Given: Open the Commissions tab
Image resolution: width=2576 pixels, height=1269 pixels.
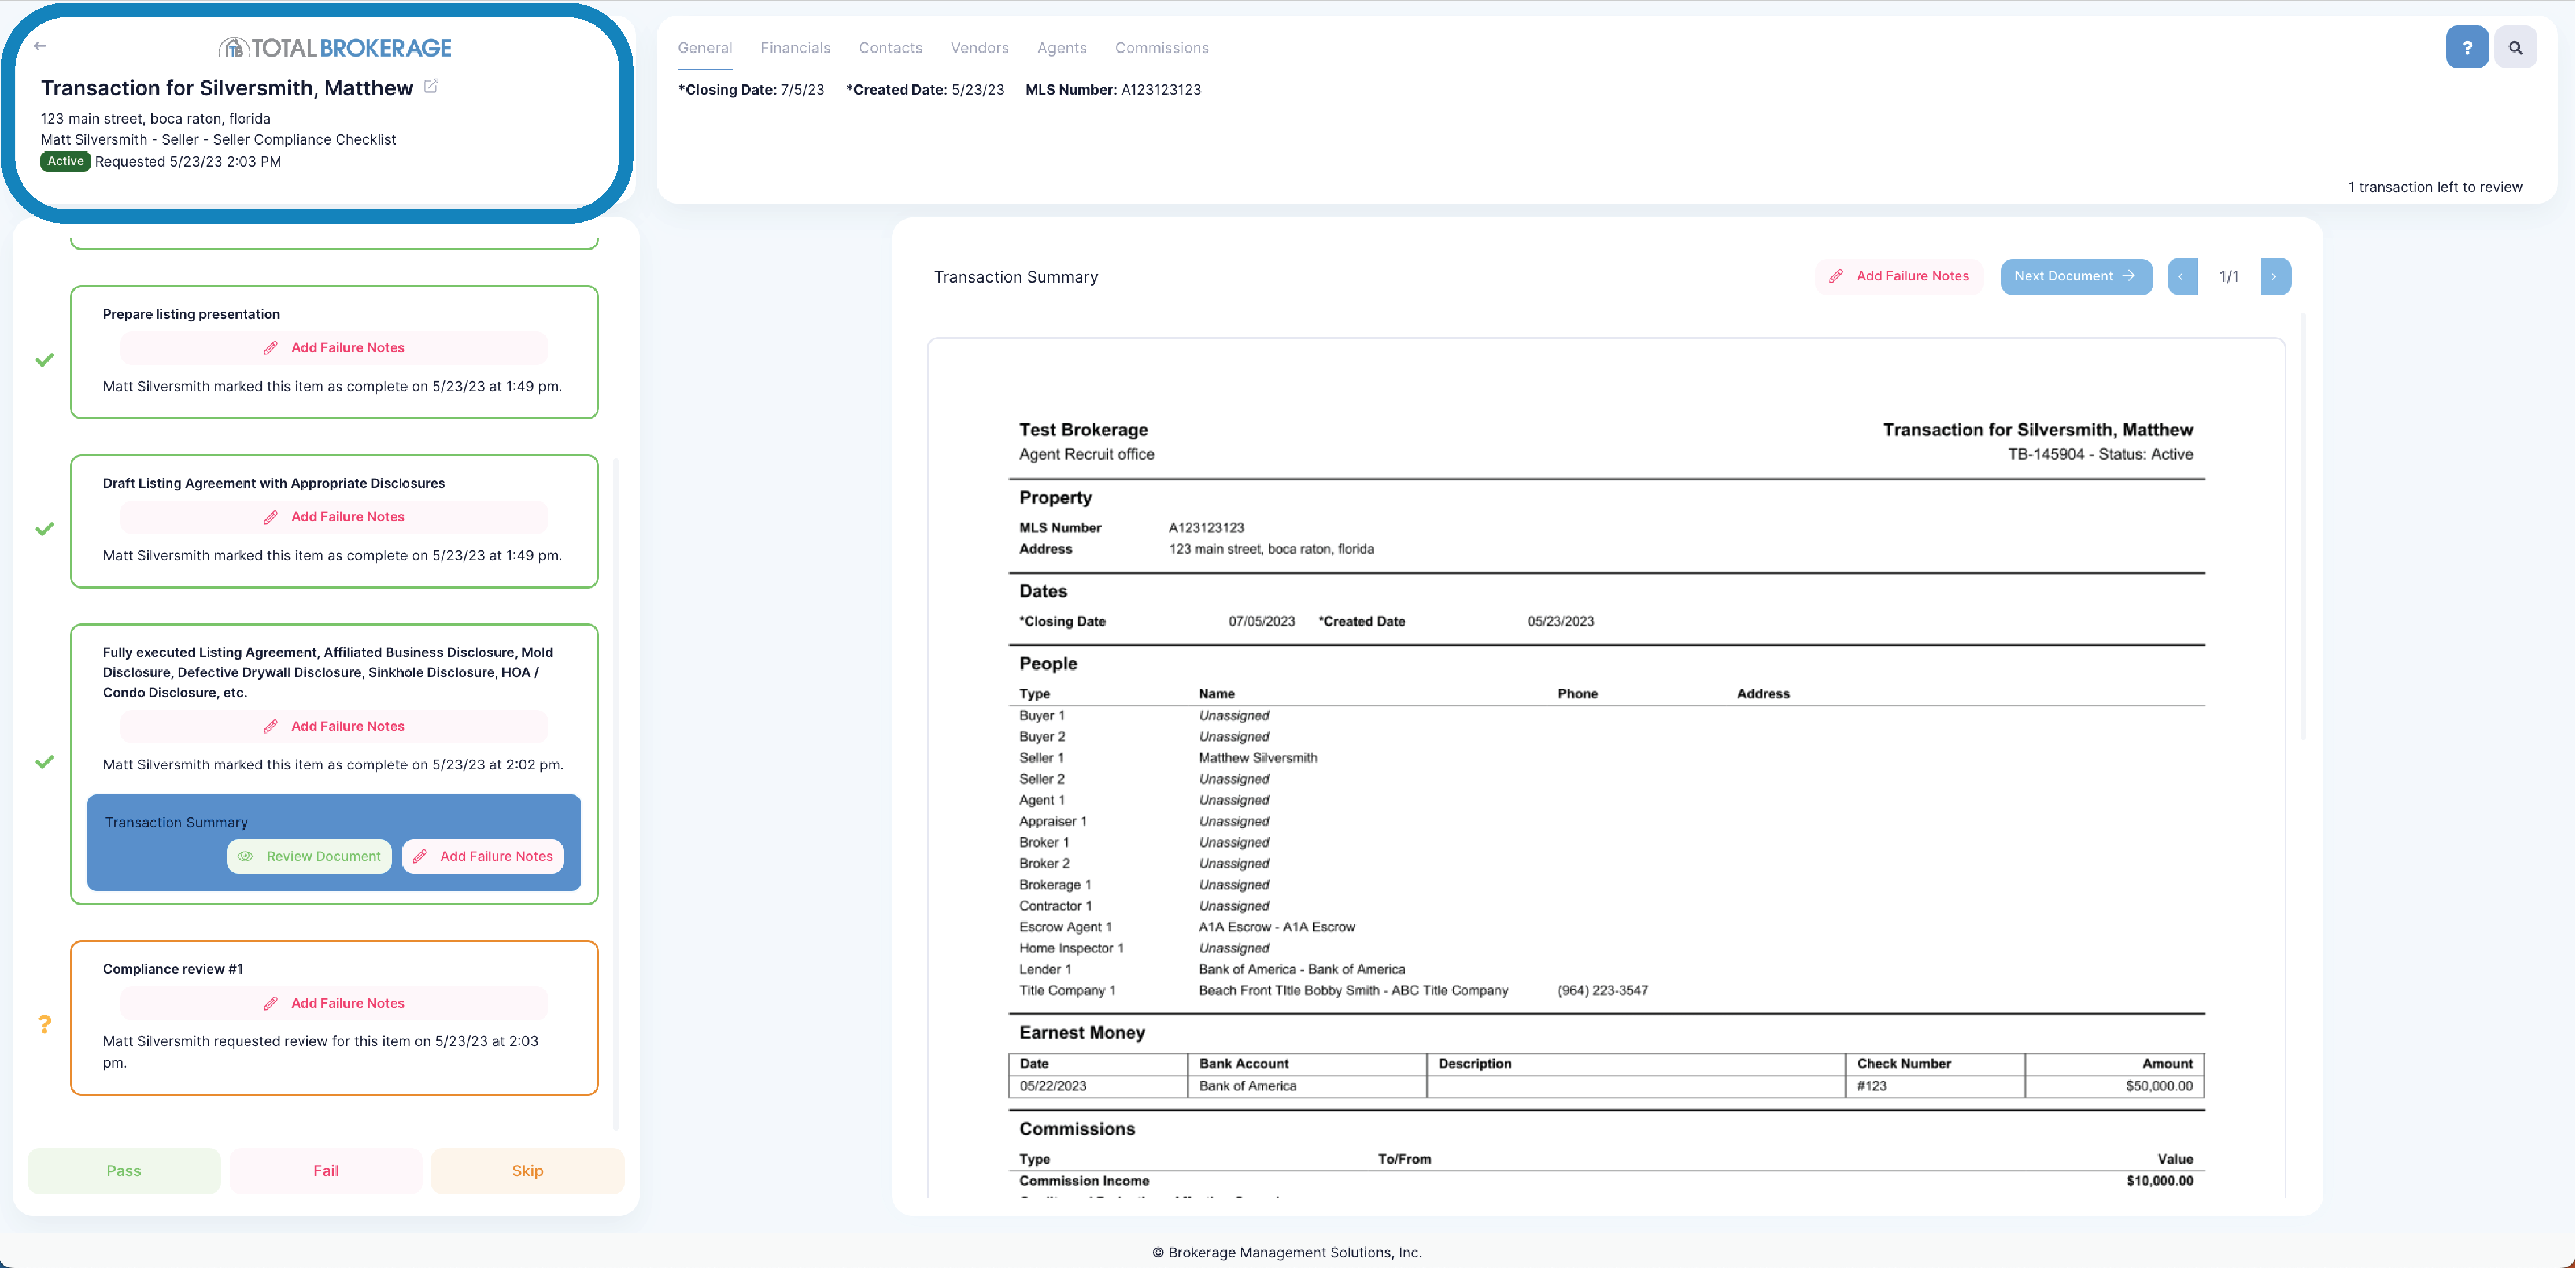Looking at the screenshot, I should (x=1161, y=48).
